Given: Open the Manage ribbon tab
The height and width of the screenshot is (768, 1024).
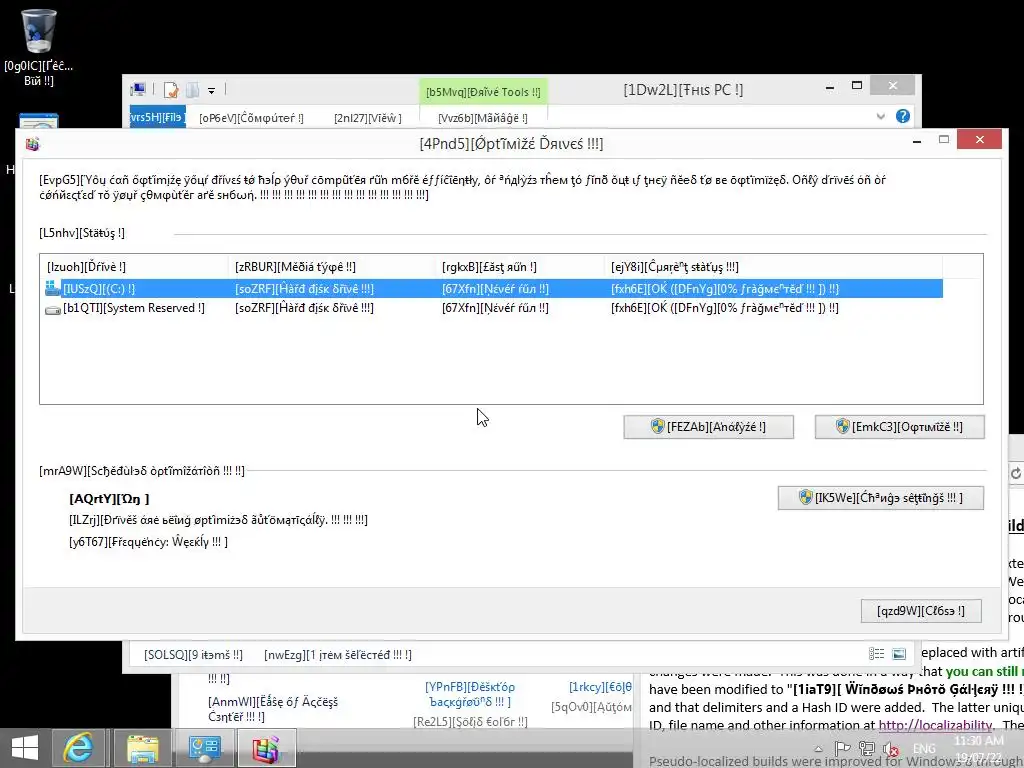Looking at the screenshot, I should [x=483, y=118].
